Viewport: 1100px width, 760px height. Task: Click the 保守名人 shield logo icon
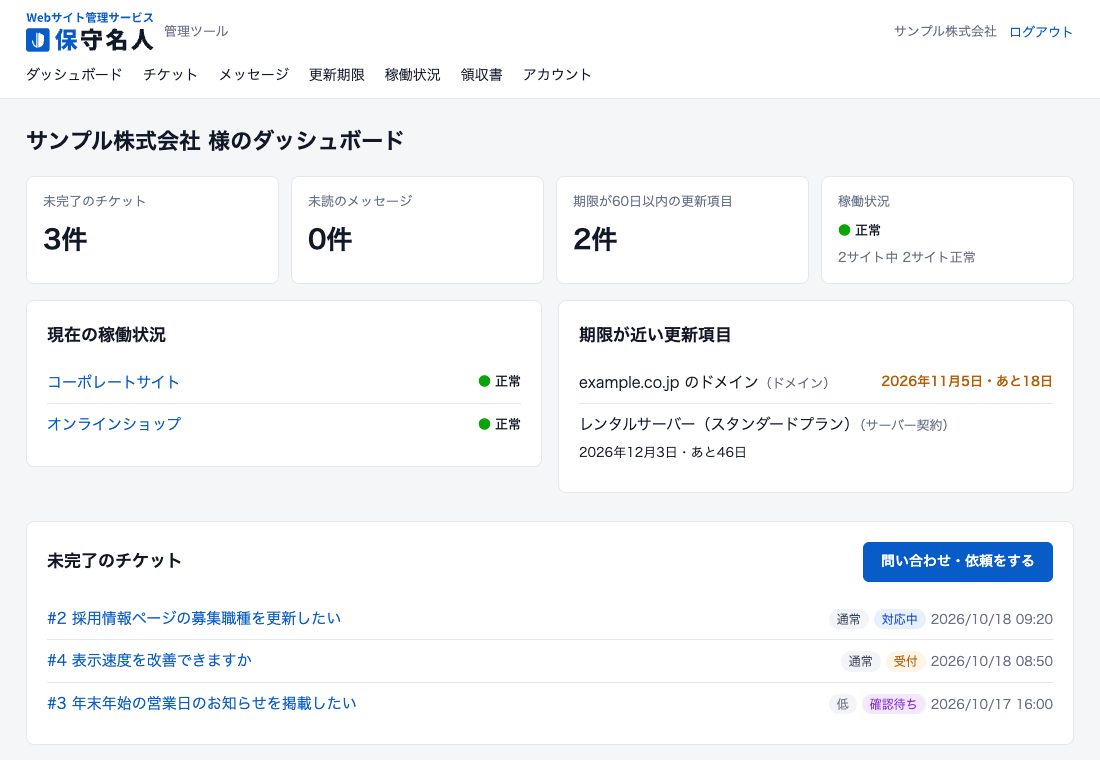tap(37, 40)
